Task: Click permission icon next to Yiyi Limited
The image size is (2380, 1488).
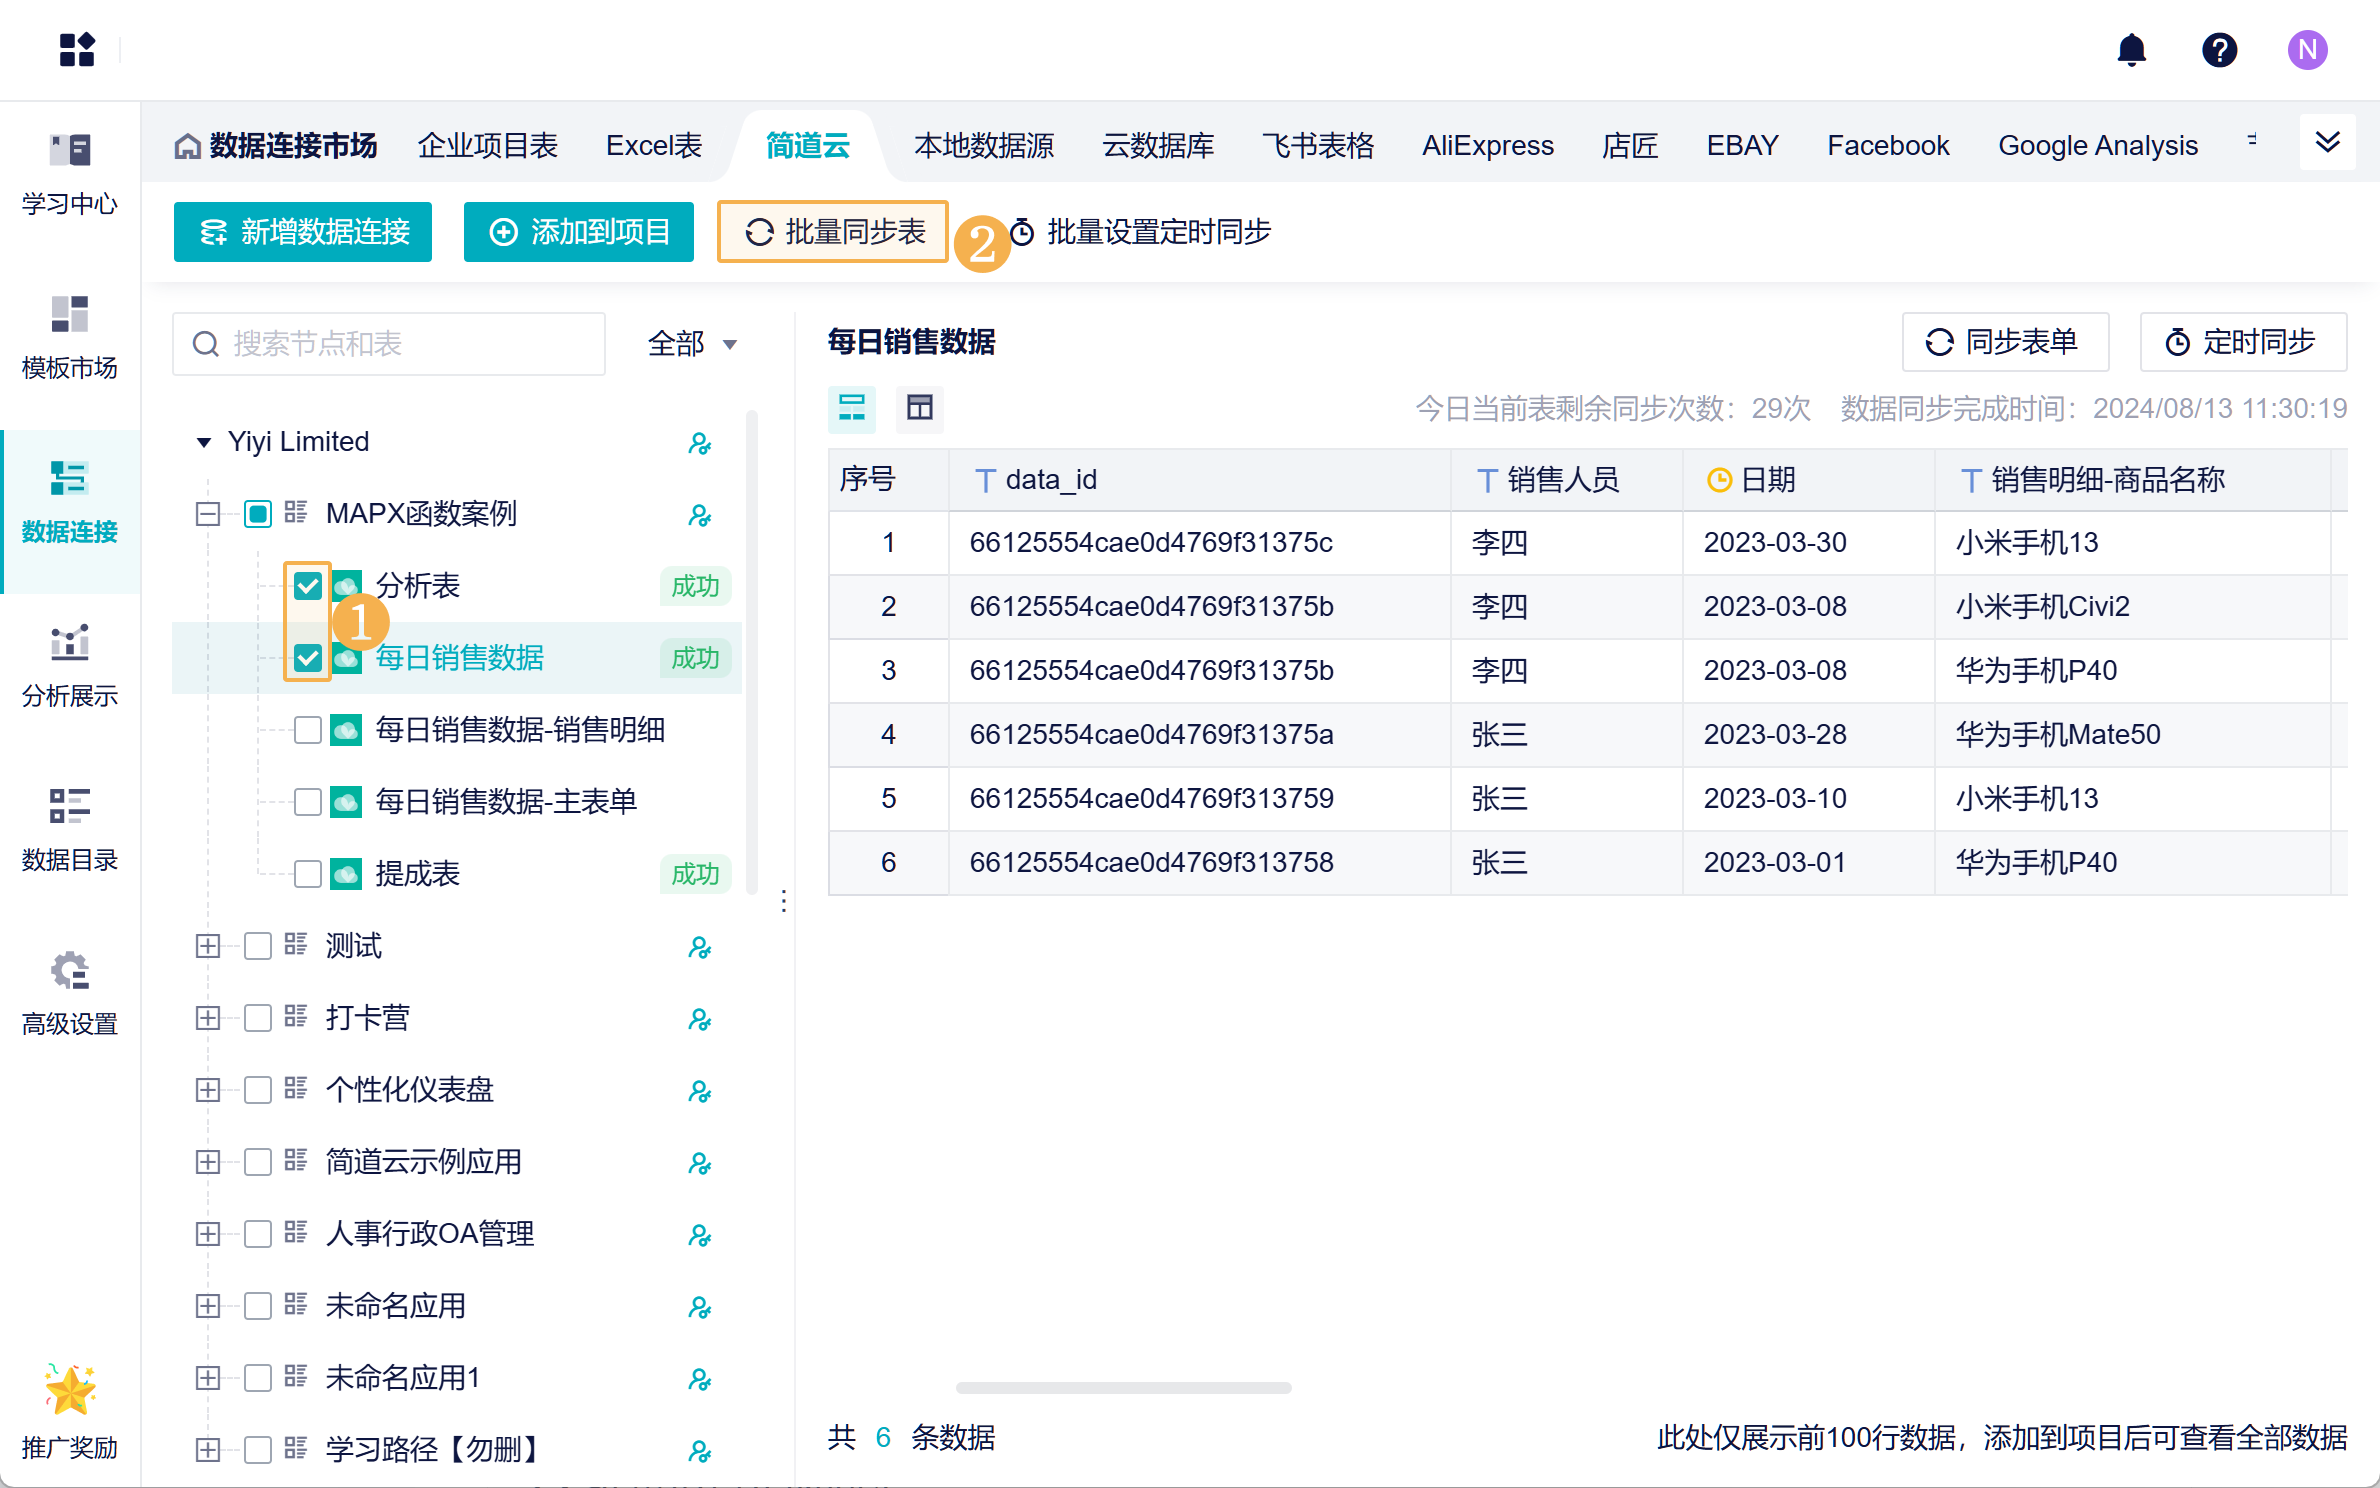Action: [699, 443]
